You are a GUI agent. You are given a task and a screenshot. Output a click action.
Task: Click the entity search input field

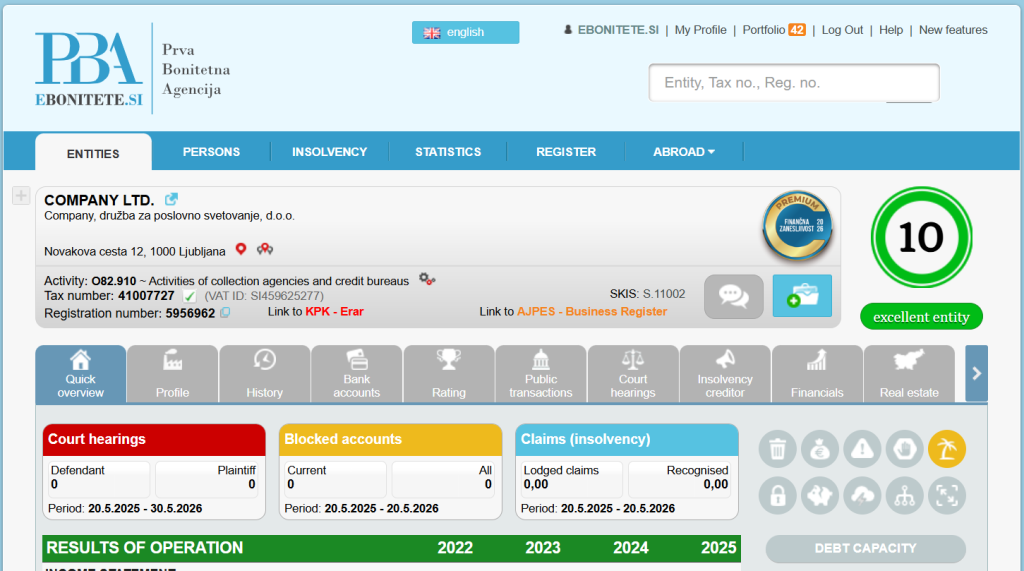tap(793, 82)
